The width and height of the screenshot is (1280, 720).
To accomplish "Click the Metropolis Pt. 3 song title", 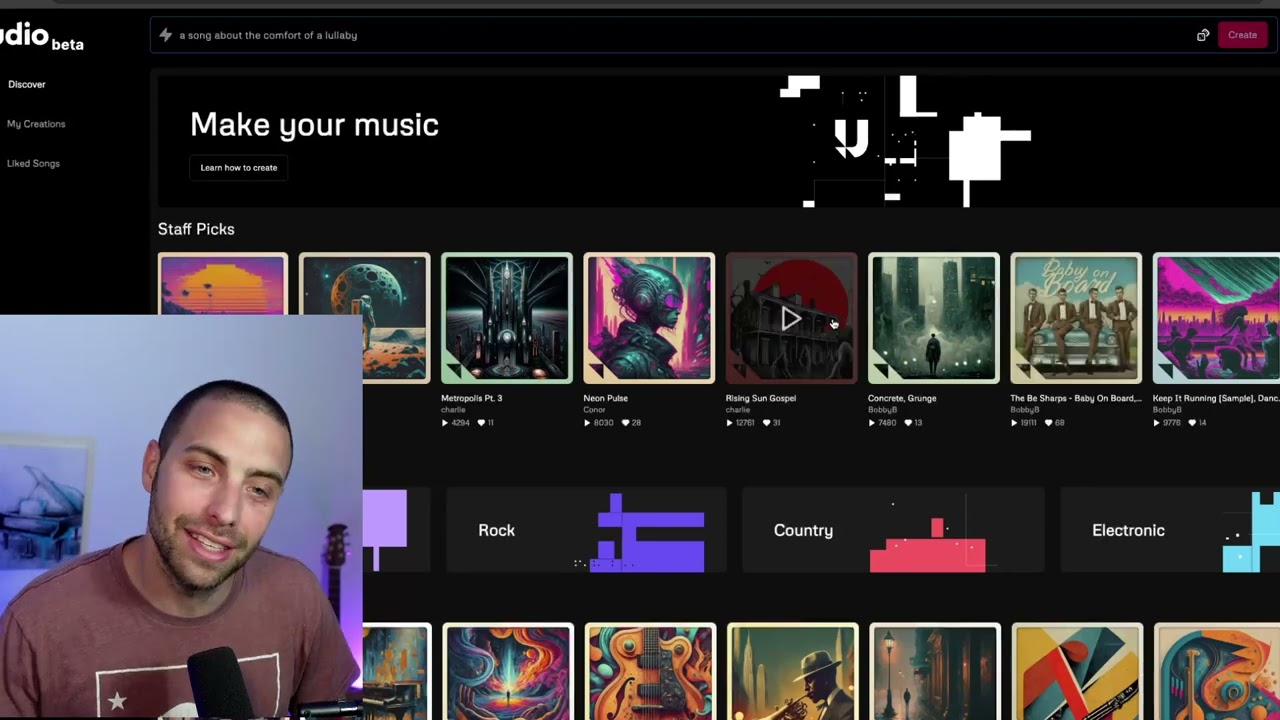I will point(471,398).
